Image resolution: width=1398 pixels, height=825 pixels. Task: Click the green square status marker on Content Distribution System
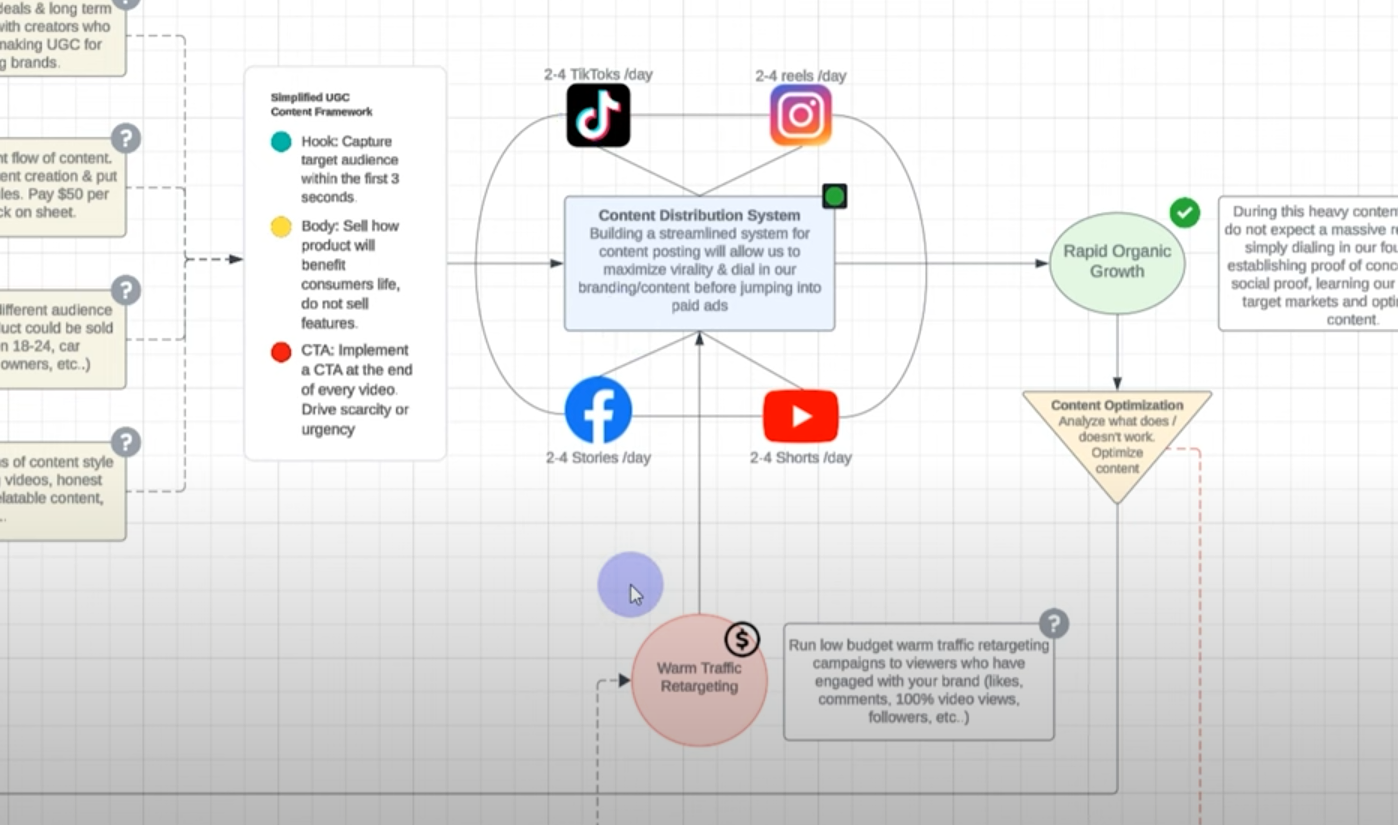(x=835, y=196)
